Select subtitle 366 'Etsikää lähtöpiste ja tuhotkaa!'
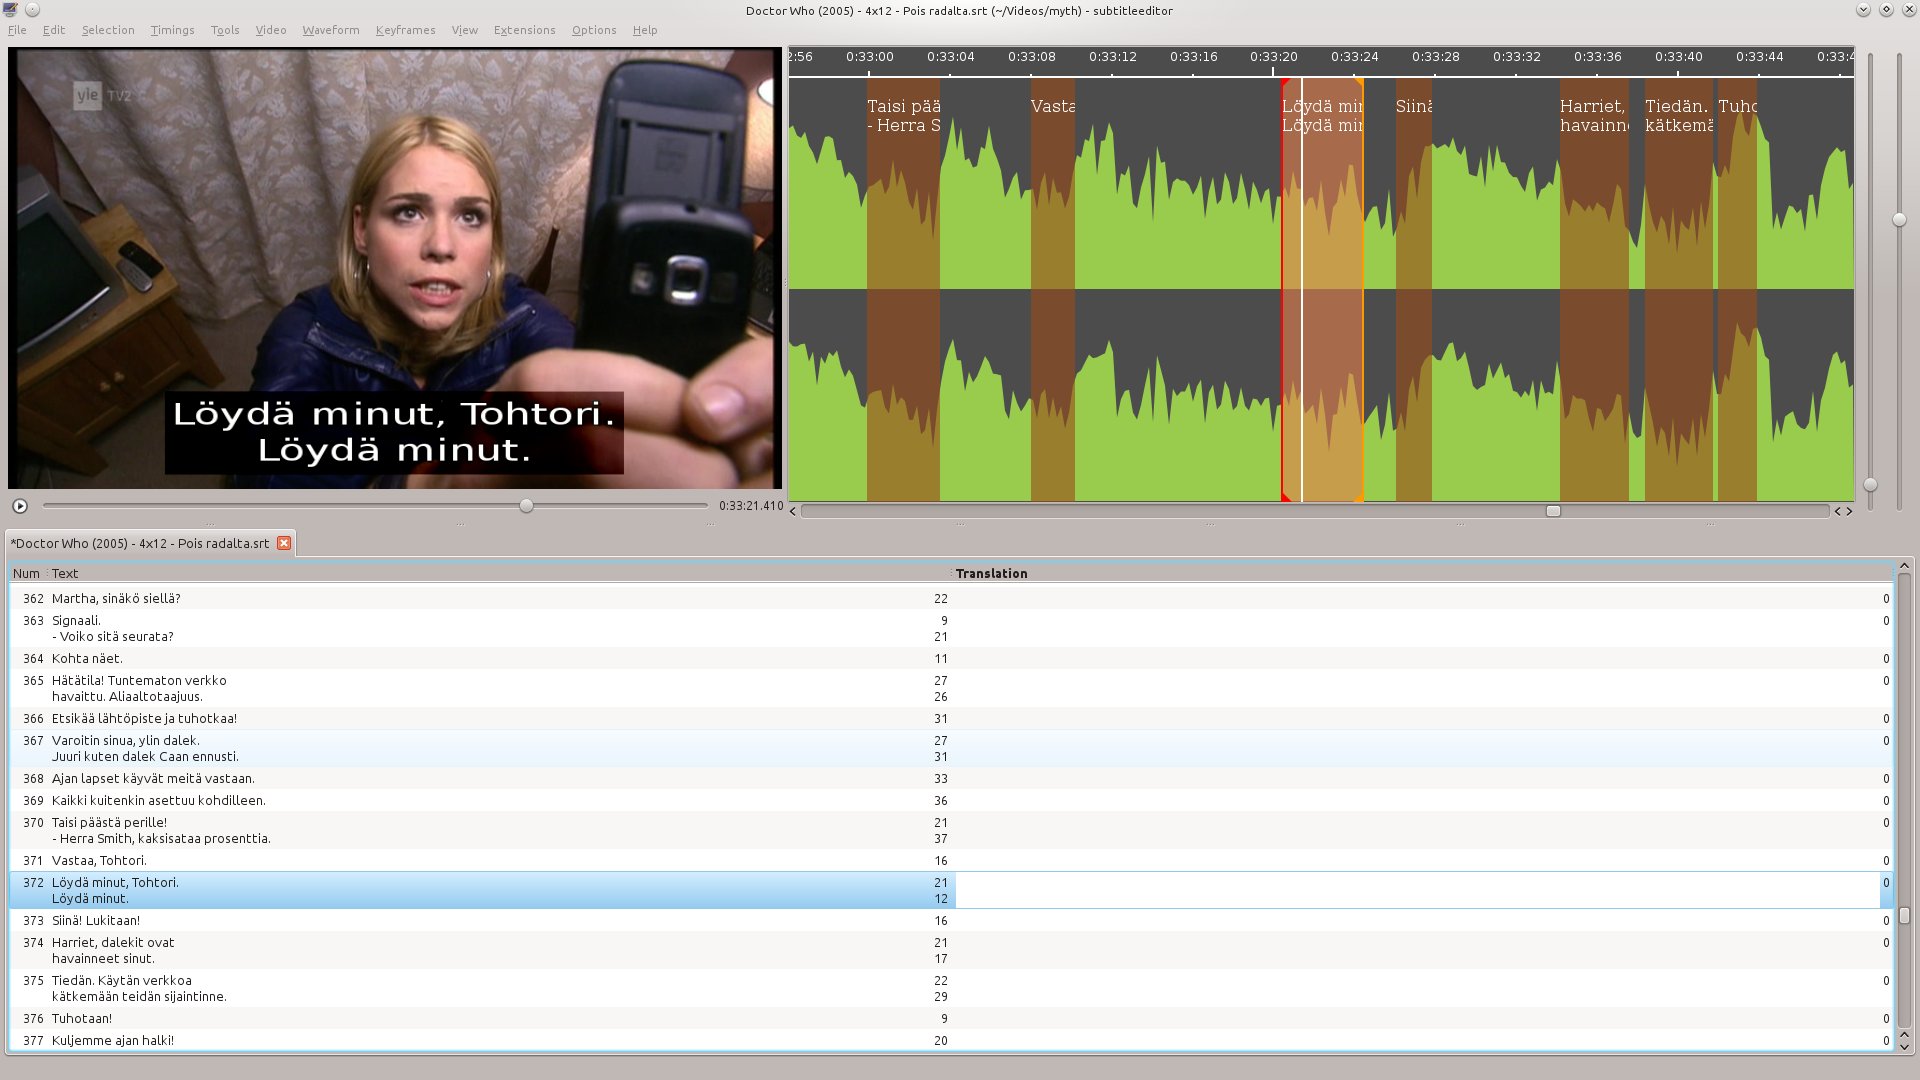The height and width of the screenshot is (1080, 1920). coord(950,718)
